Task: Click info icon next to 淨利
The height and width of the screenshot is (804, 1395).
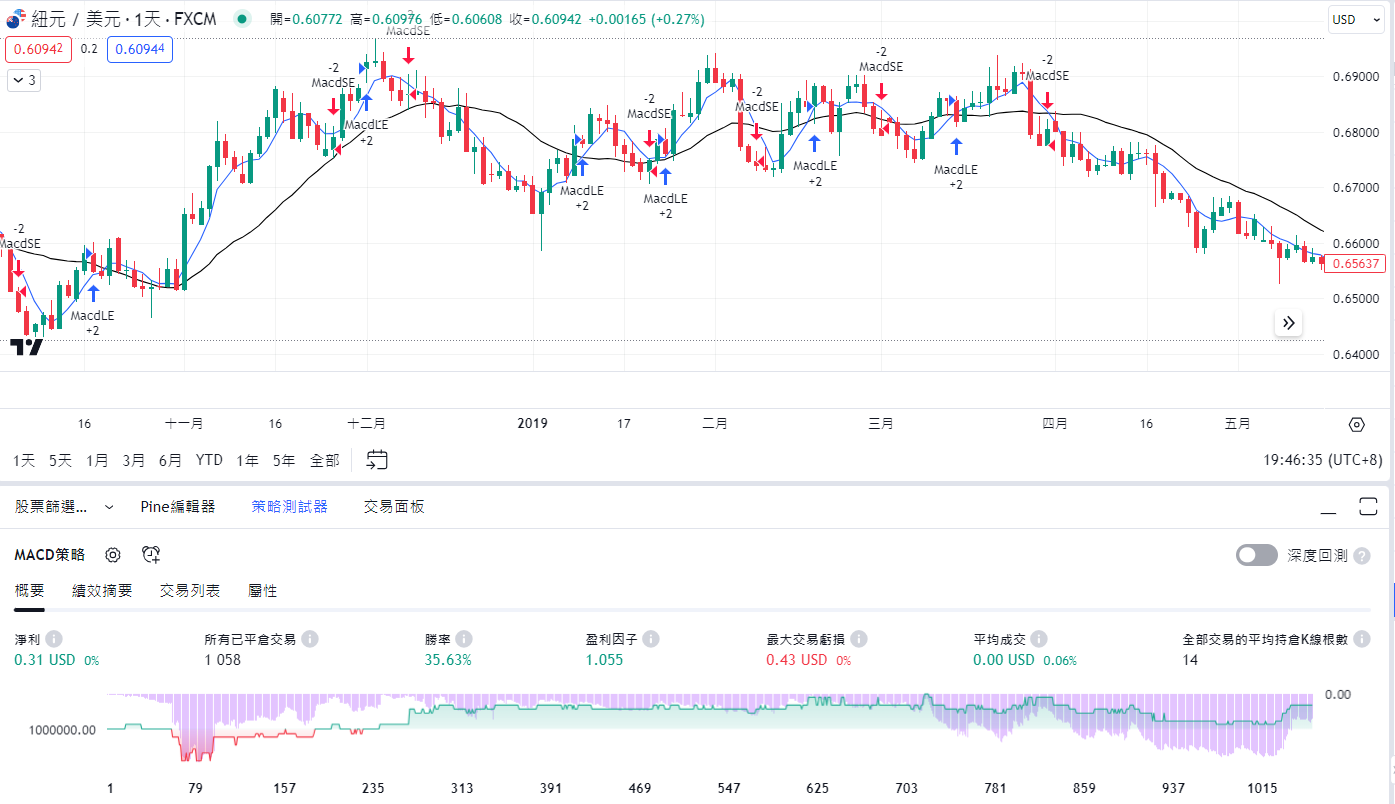Action: tap(54, 639)
